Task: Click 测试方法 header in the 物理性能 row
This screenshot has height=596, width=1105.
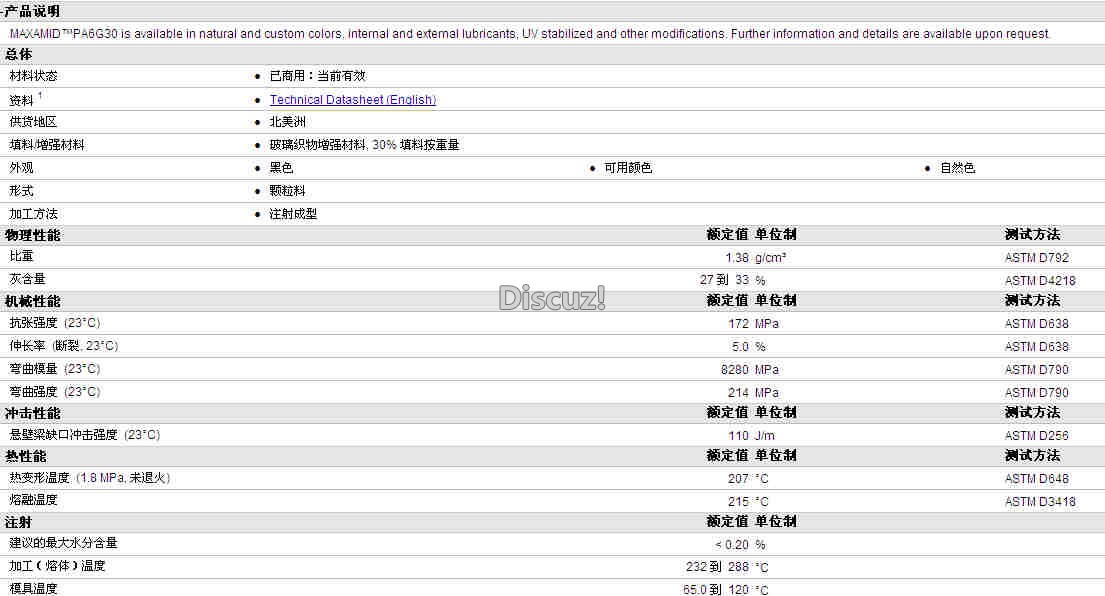Action: (x=1032, y=234)
